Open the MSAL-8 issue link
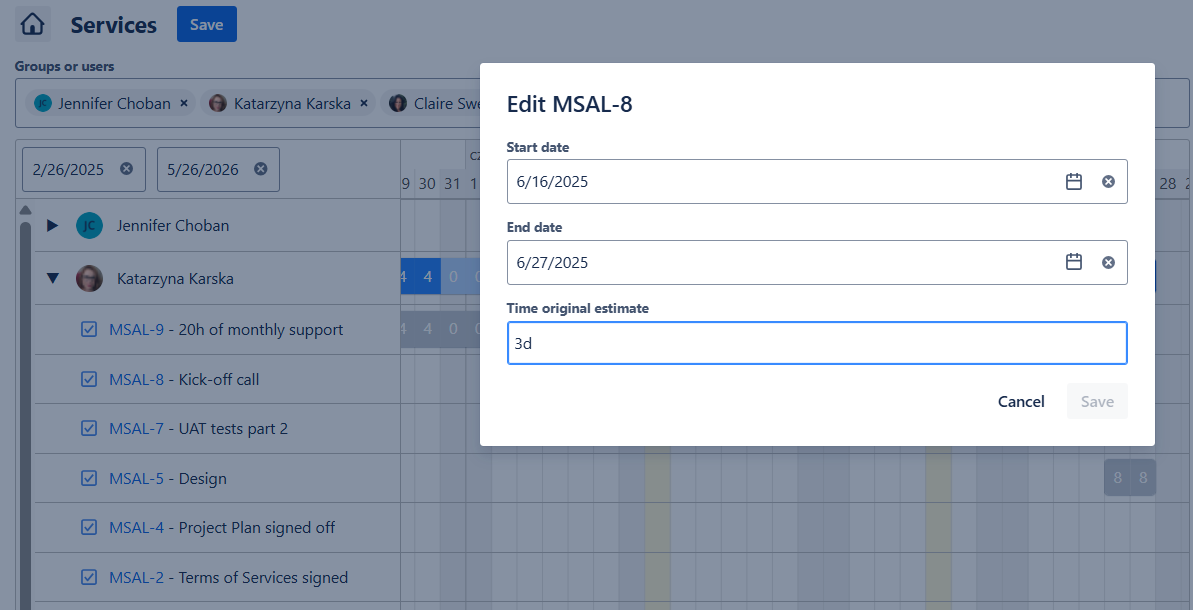 pos(136,379)
